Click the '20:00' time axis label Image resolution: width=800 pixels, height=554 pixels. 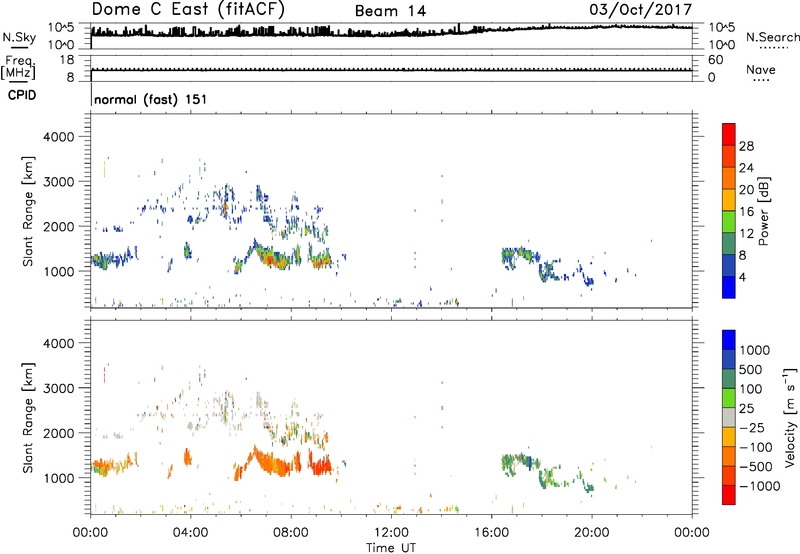tap(591, 533)
